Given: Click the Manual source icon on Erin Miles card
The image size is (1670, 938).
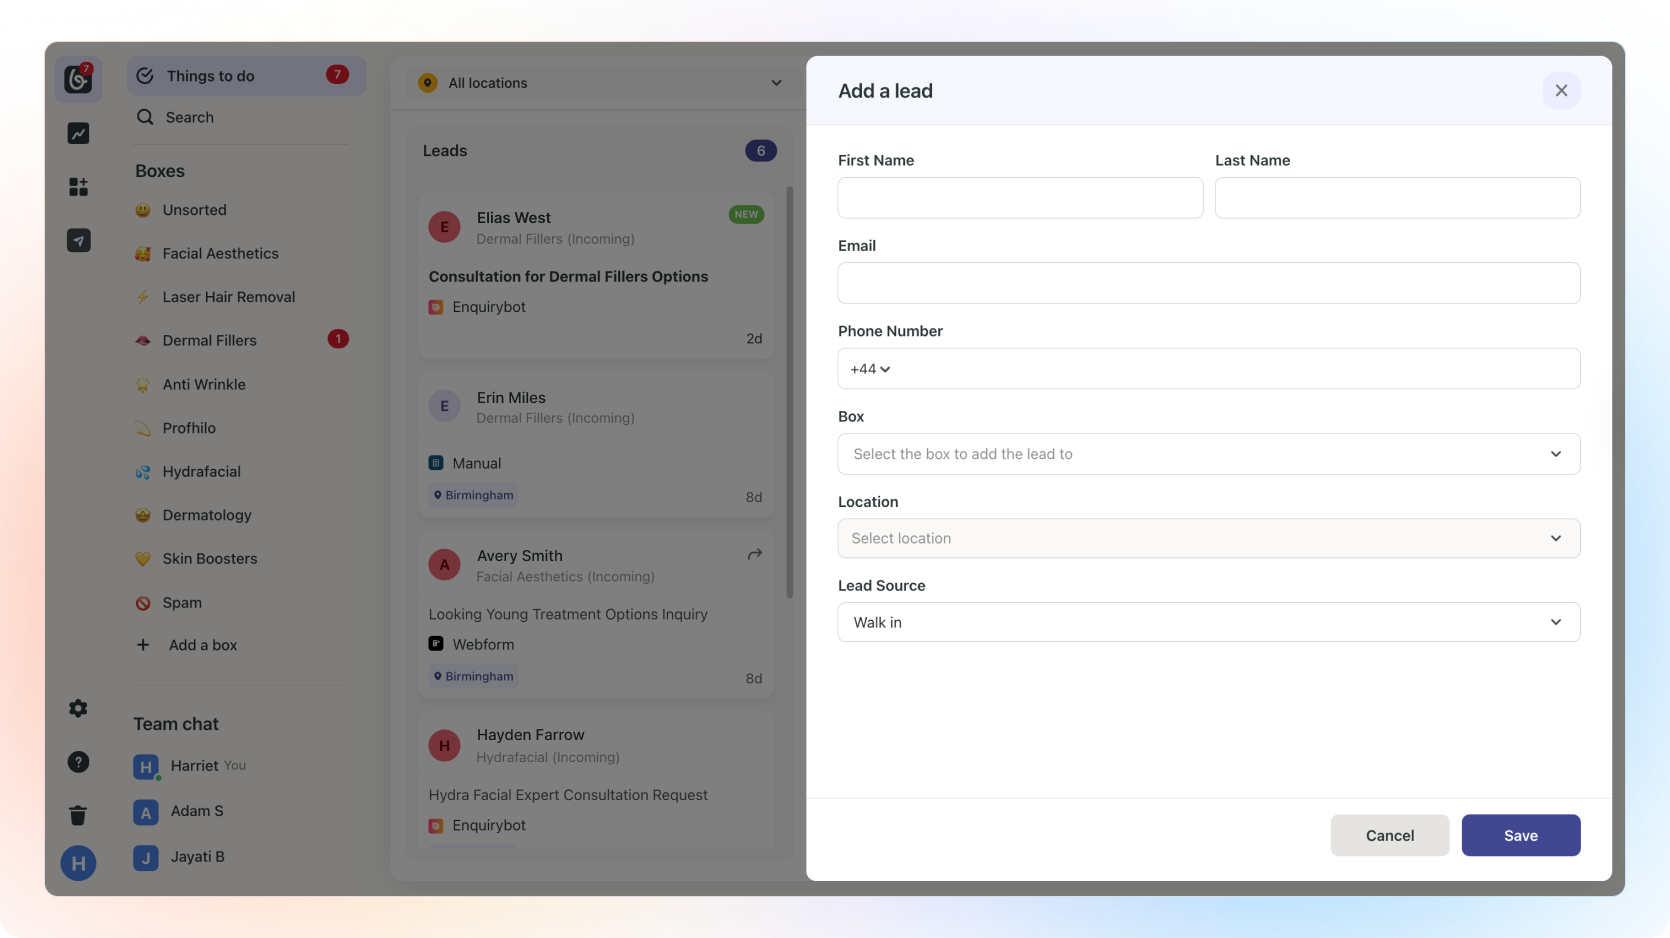Looking at the screenshot, I should coord(436,463).
